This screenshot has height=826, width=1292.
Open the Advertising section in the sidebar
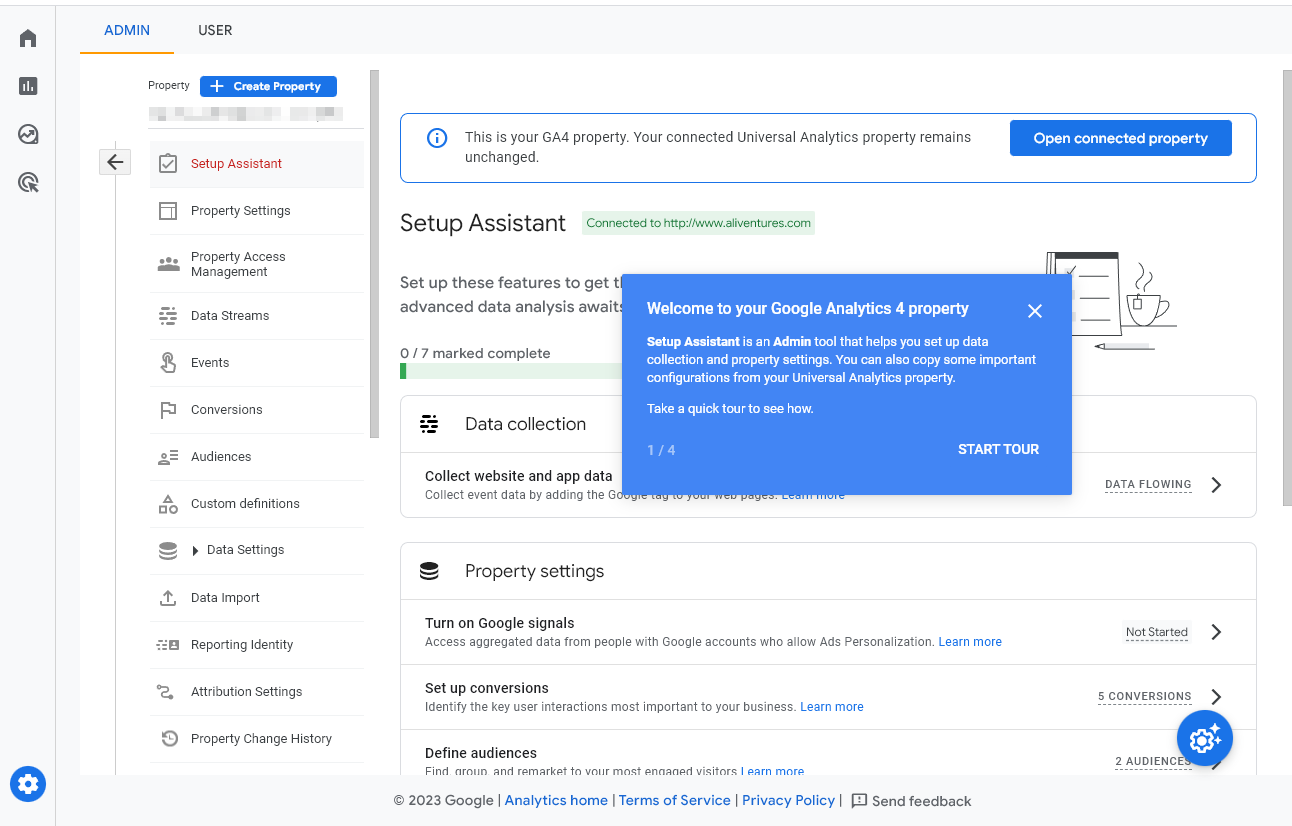tap(27, 182)
